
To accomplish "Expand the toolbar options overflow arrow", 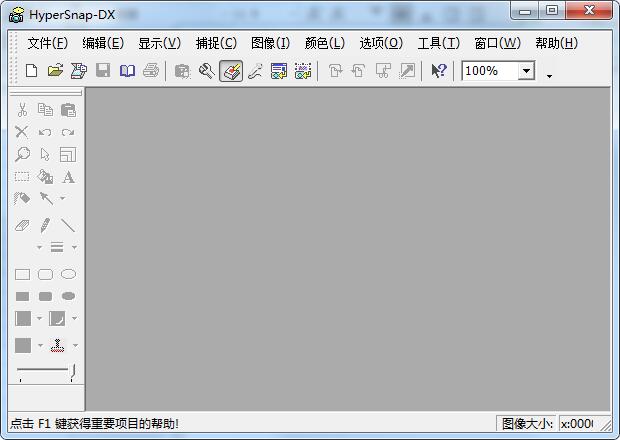I will [549, 76].
